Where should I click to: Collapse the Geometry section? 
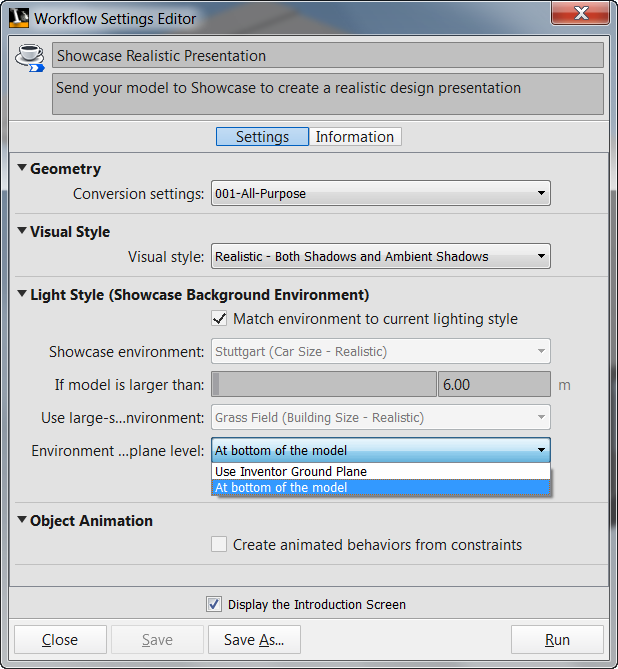tap(22, 168)
